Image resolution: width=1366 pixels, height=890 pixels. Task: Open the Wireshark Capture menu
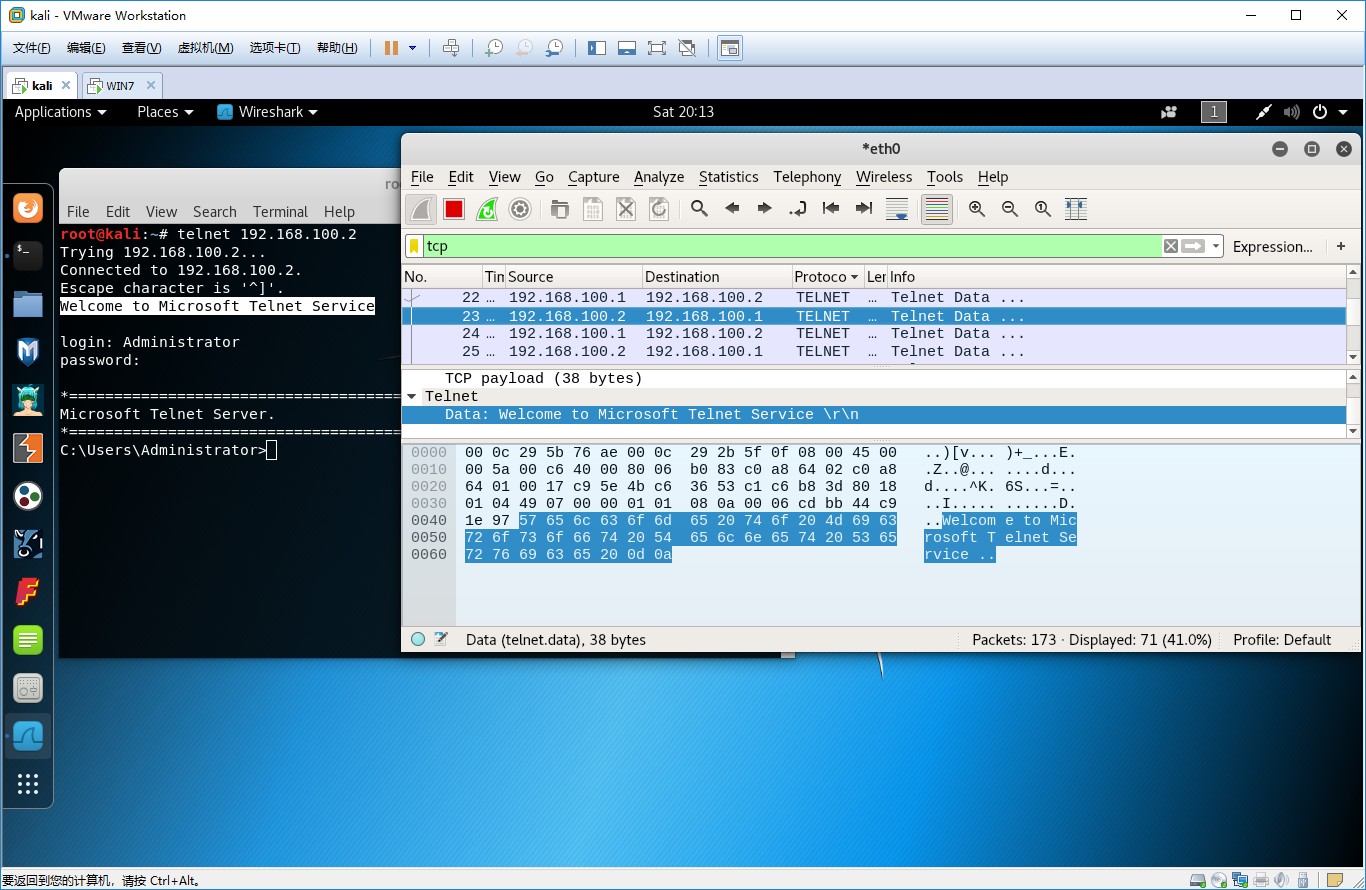pos(594,177)
